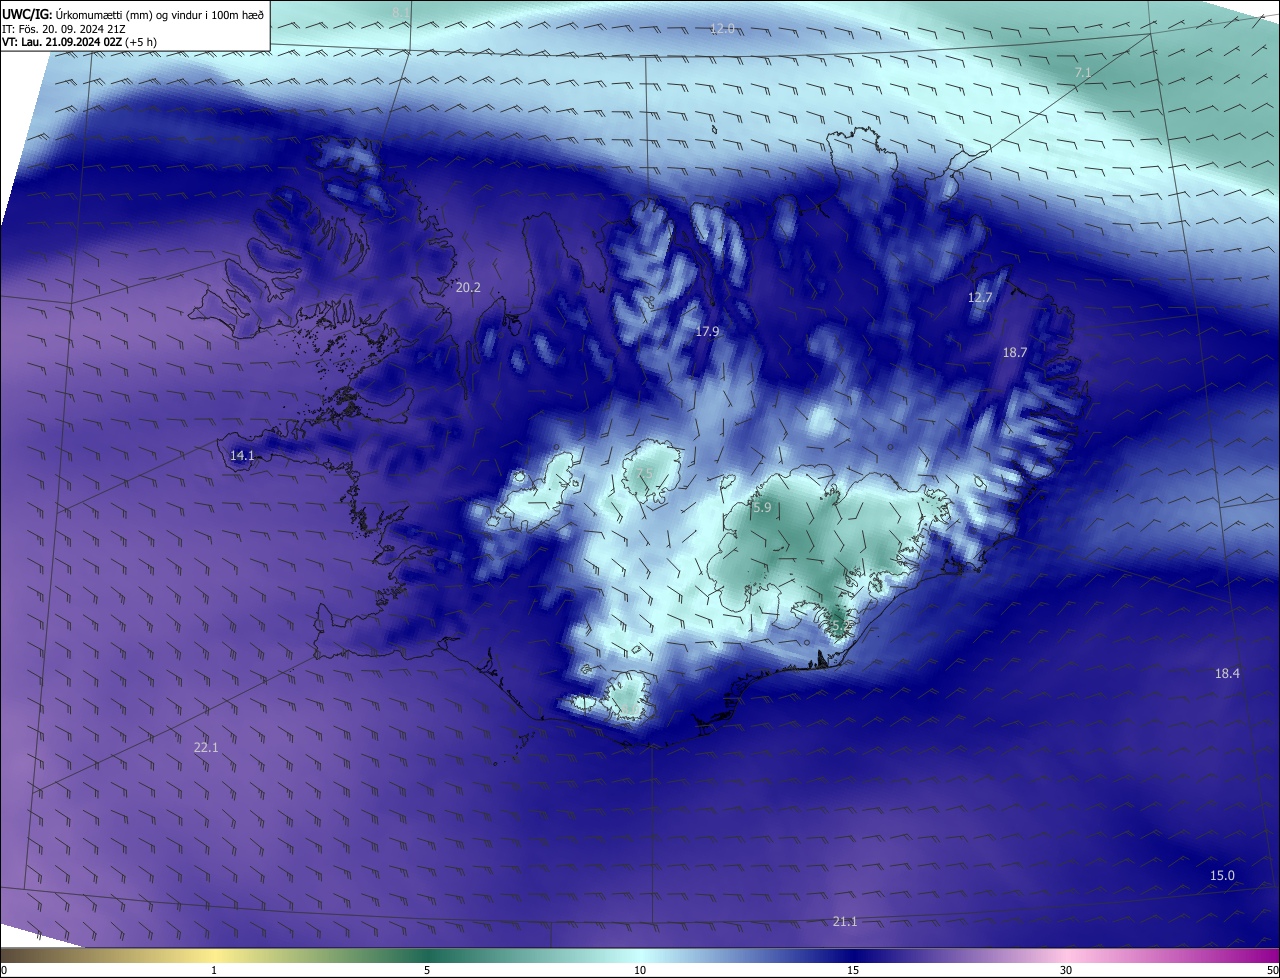The image size is (1280, 978).
Task: Click the colorbar tick label 1
Action: click(x=214, y=970)
